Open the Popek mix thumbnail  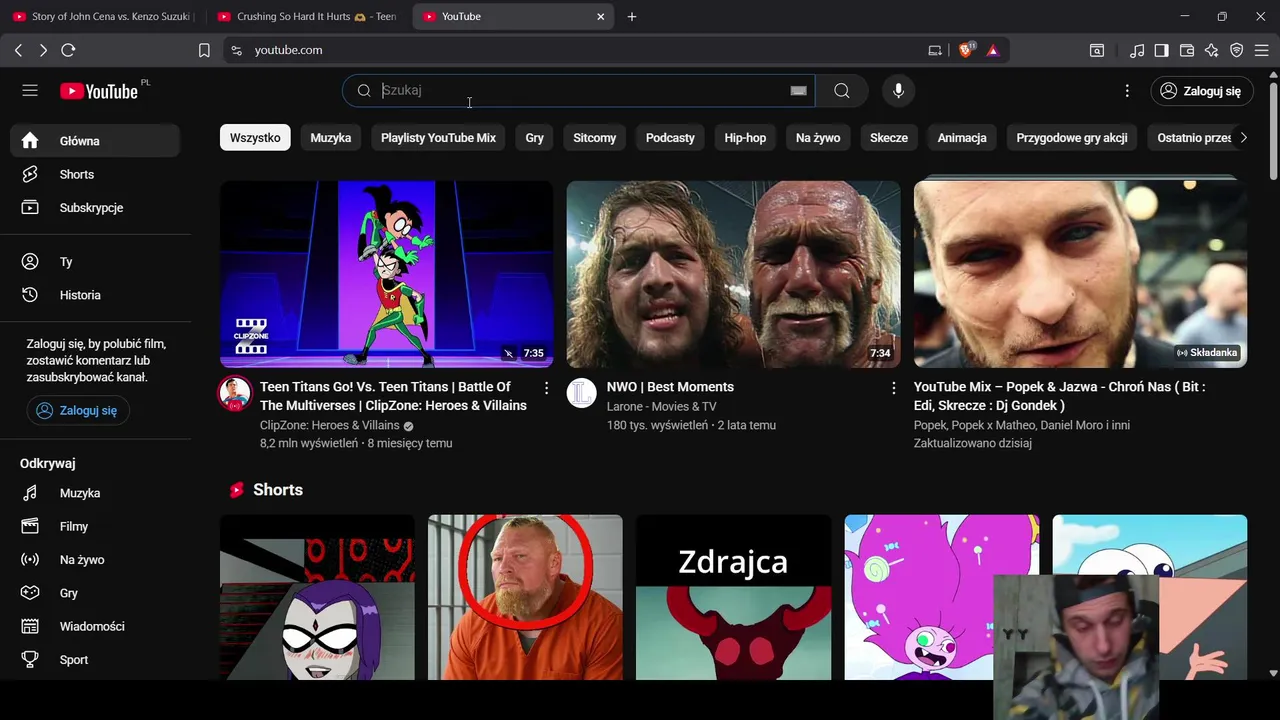click(1080, 274)
